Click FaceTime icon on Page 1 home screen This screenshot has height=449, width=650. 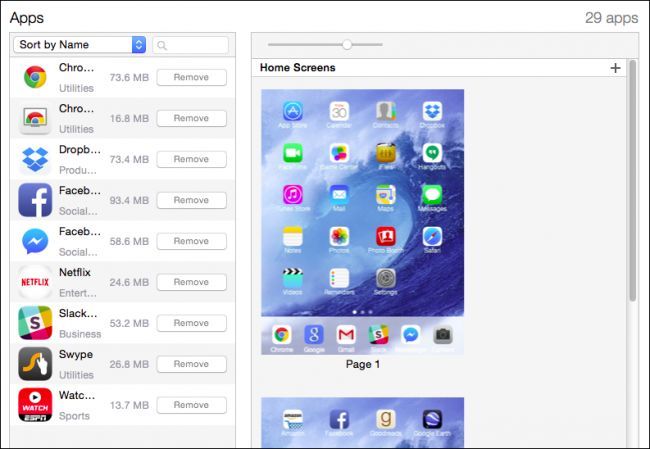(293, 153)
